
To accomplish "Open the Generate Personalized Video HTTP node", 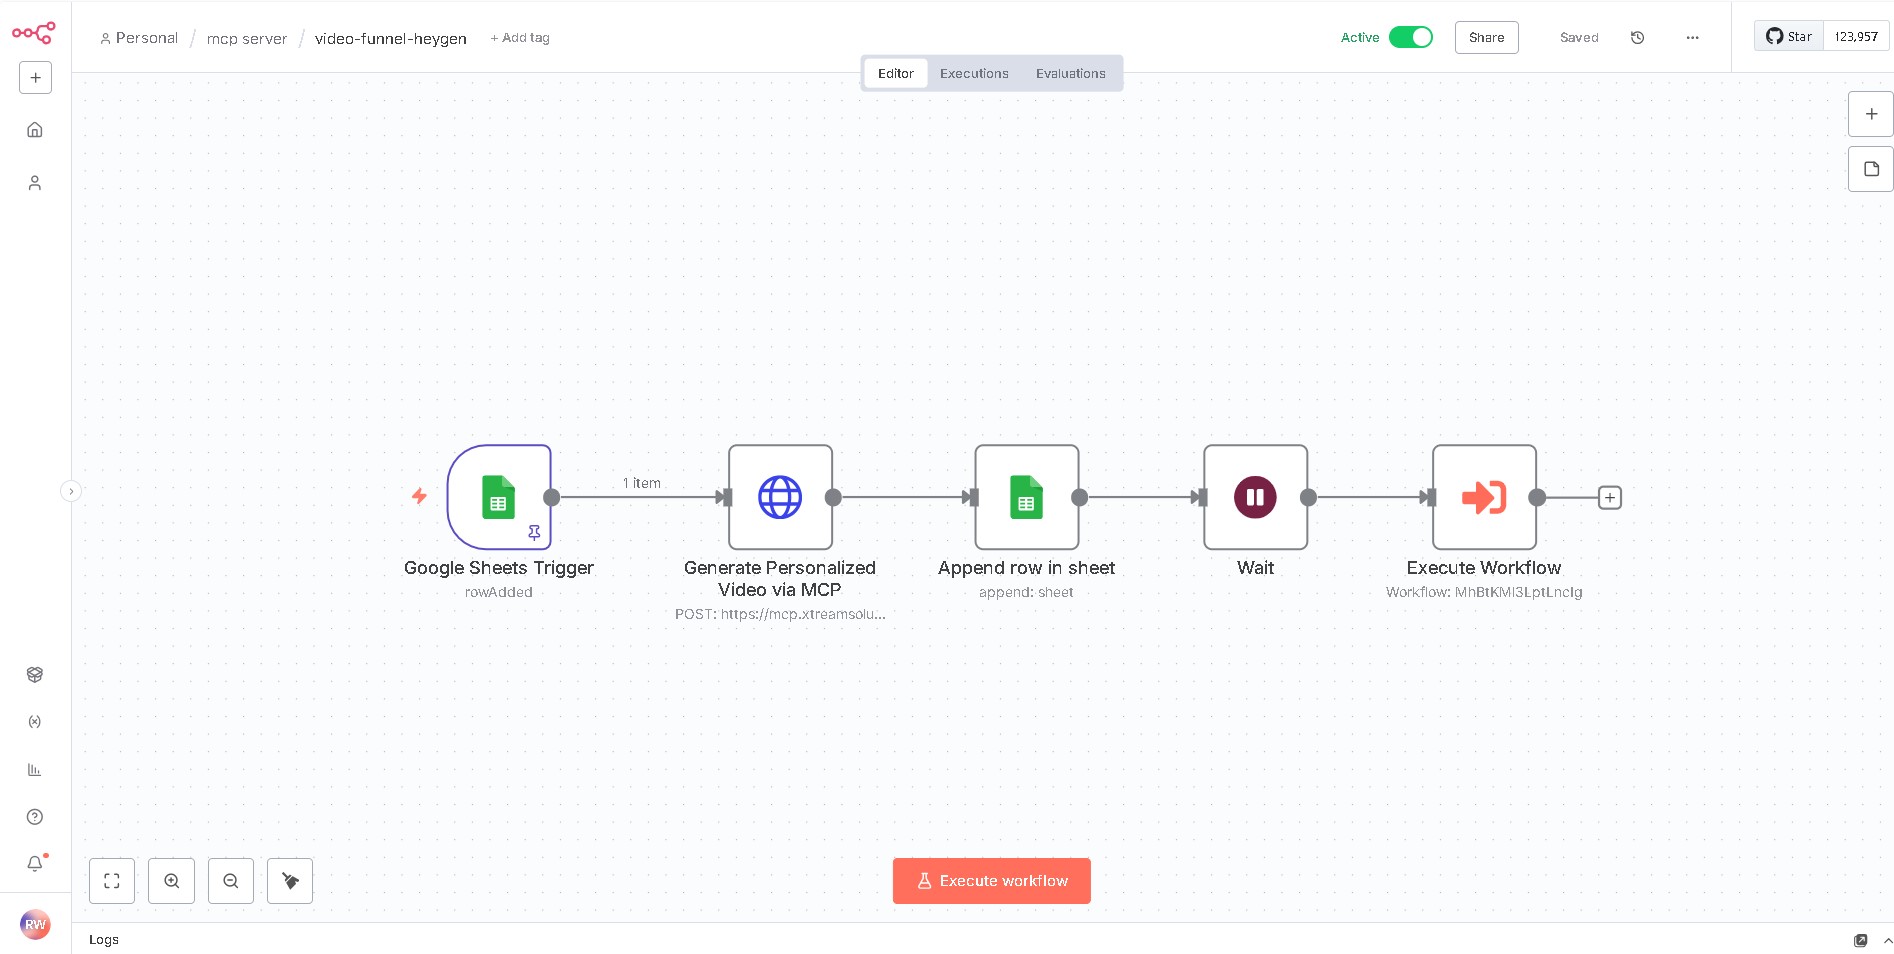I will click(780, 497).
